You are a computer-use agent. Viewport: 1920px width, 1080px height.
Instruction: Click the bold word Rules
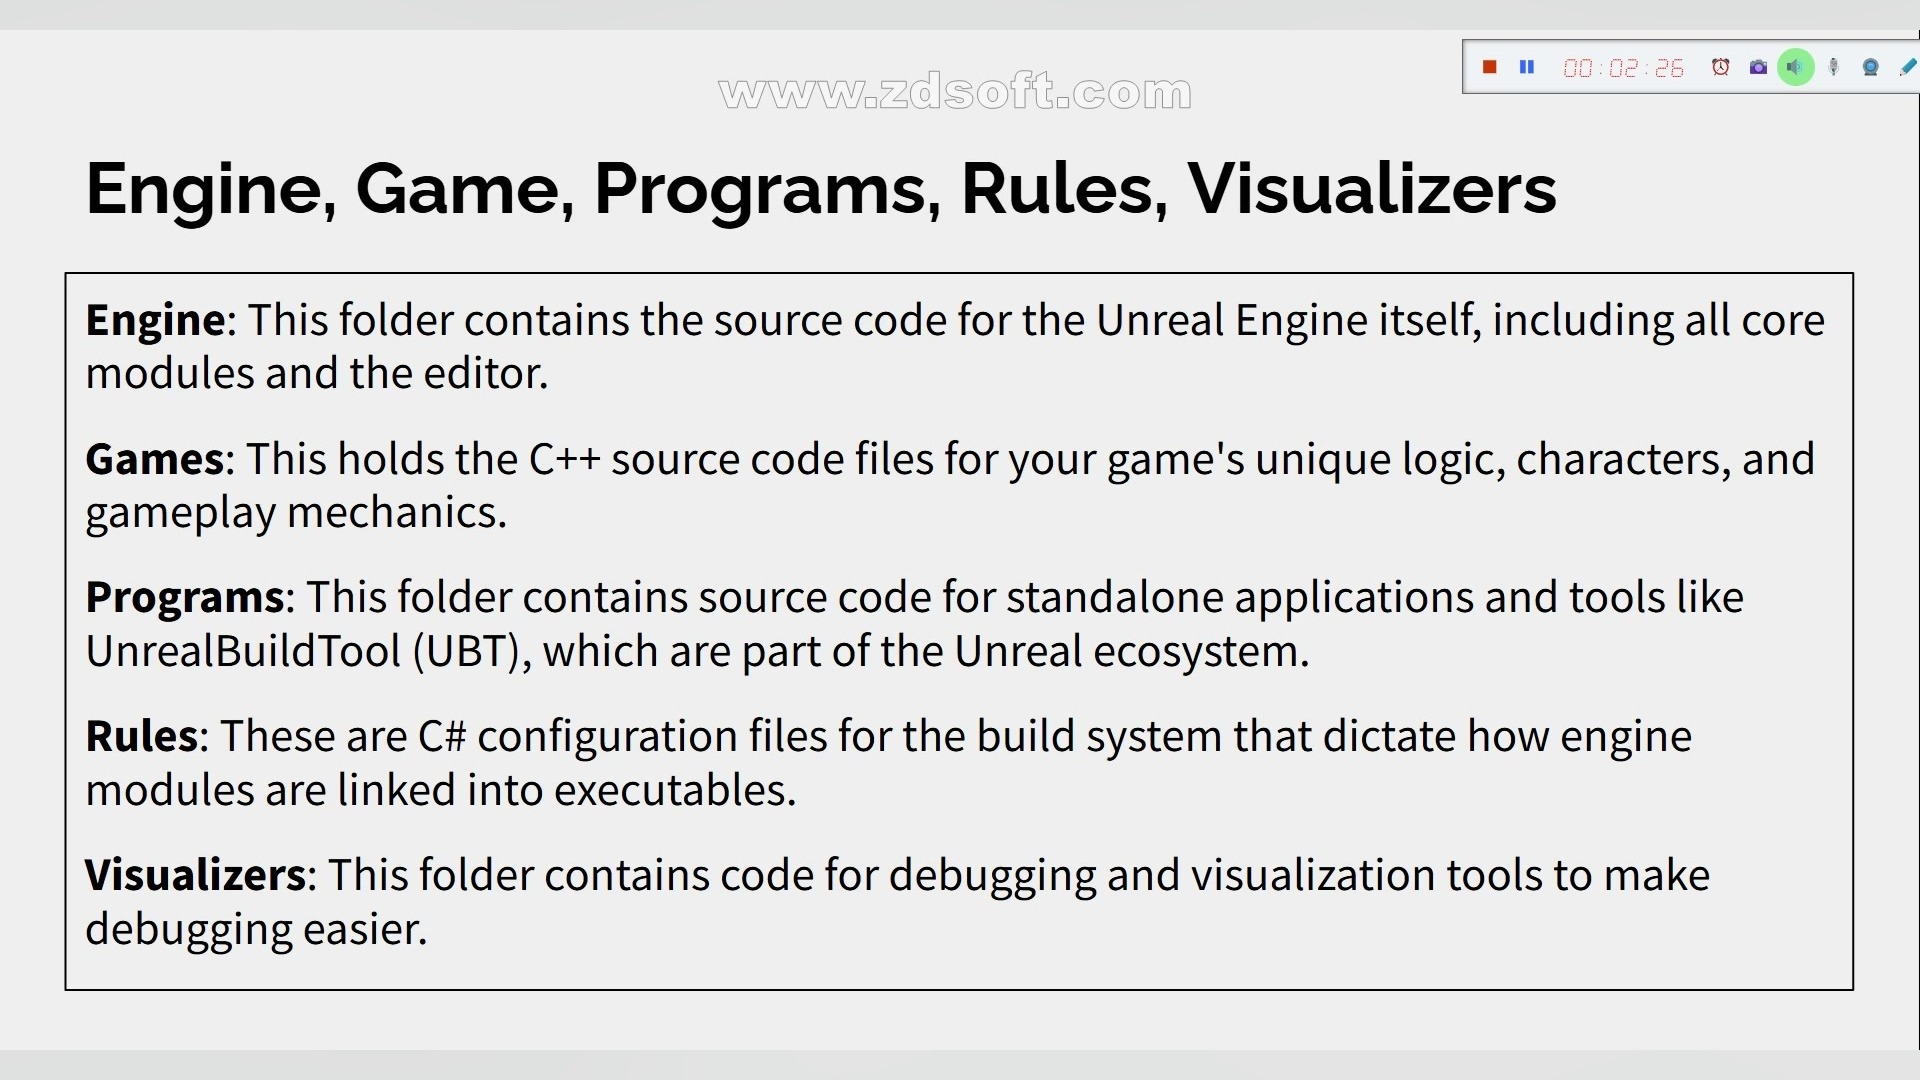pos(141,736)
